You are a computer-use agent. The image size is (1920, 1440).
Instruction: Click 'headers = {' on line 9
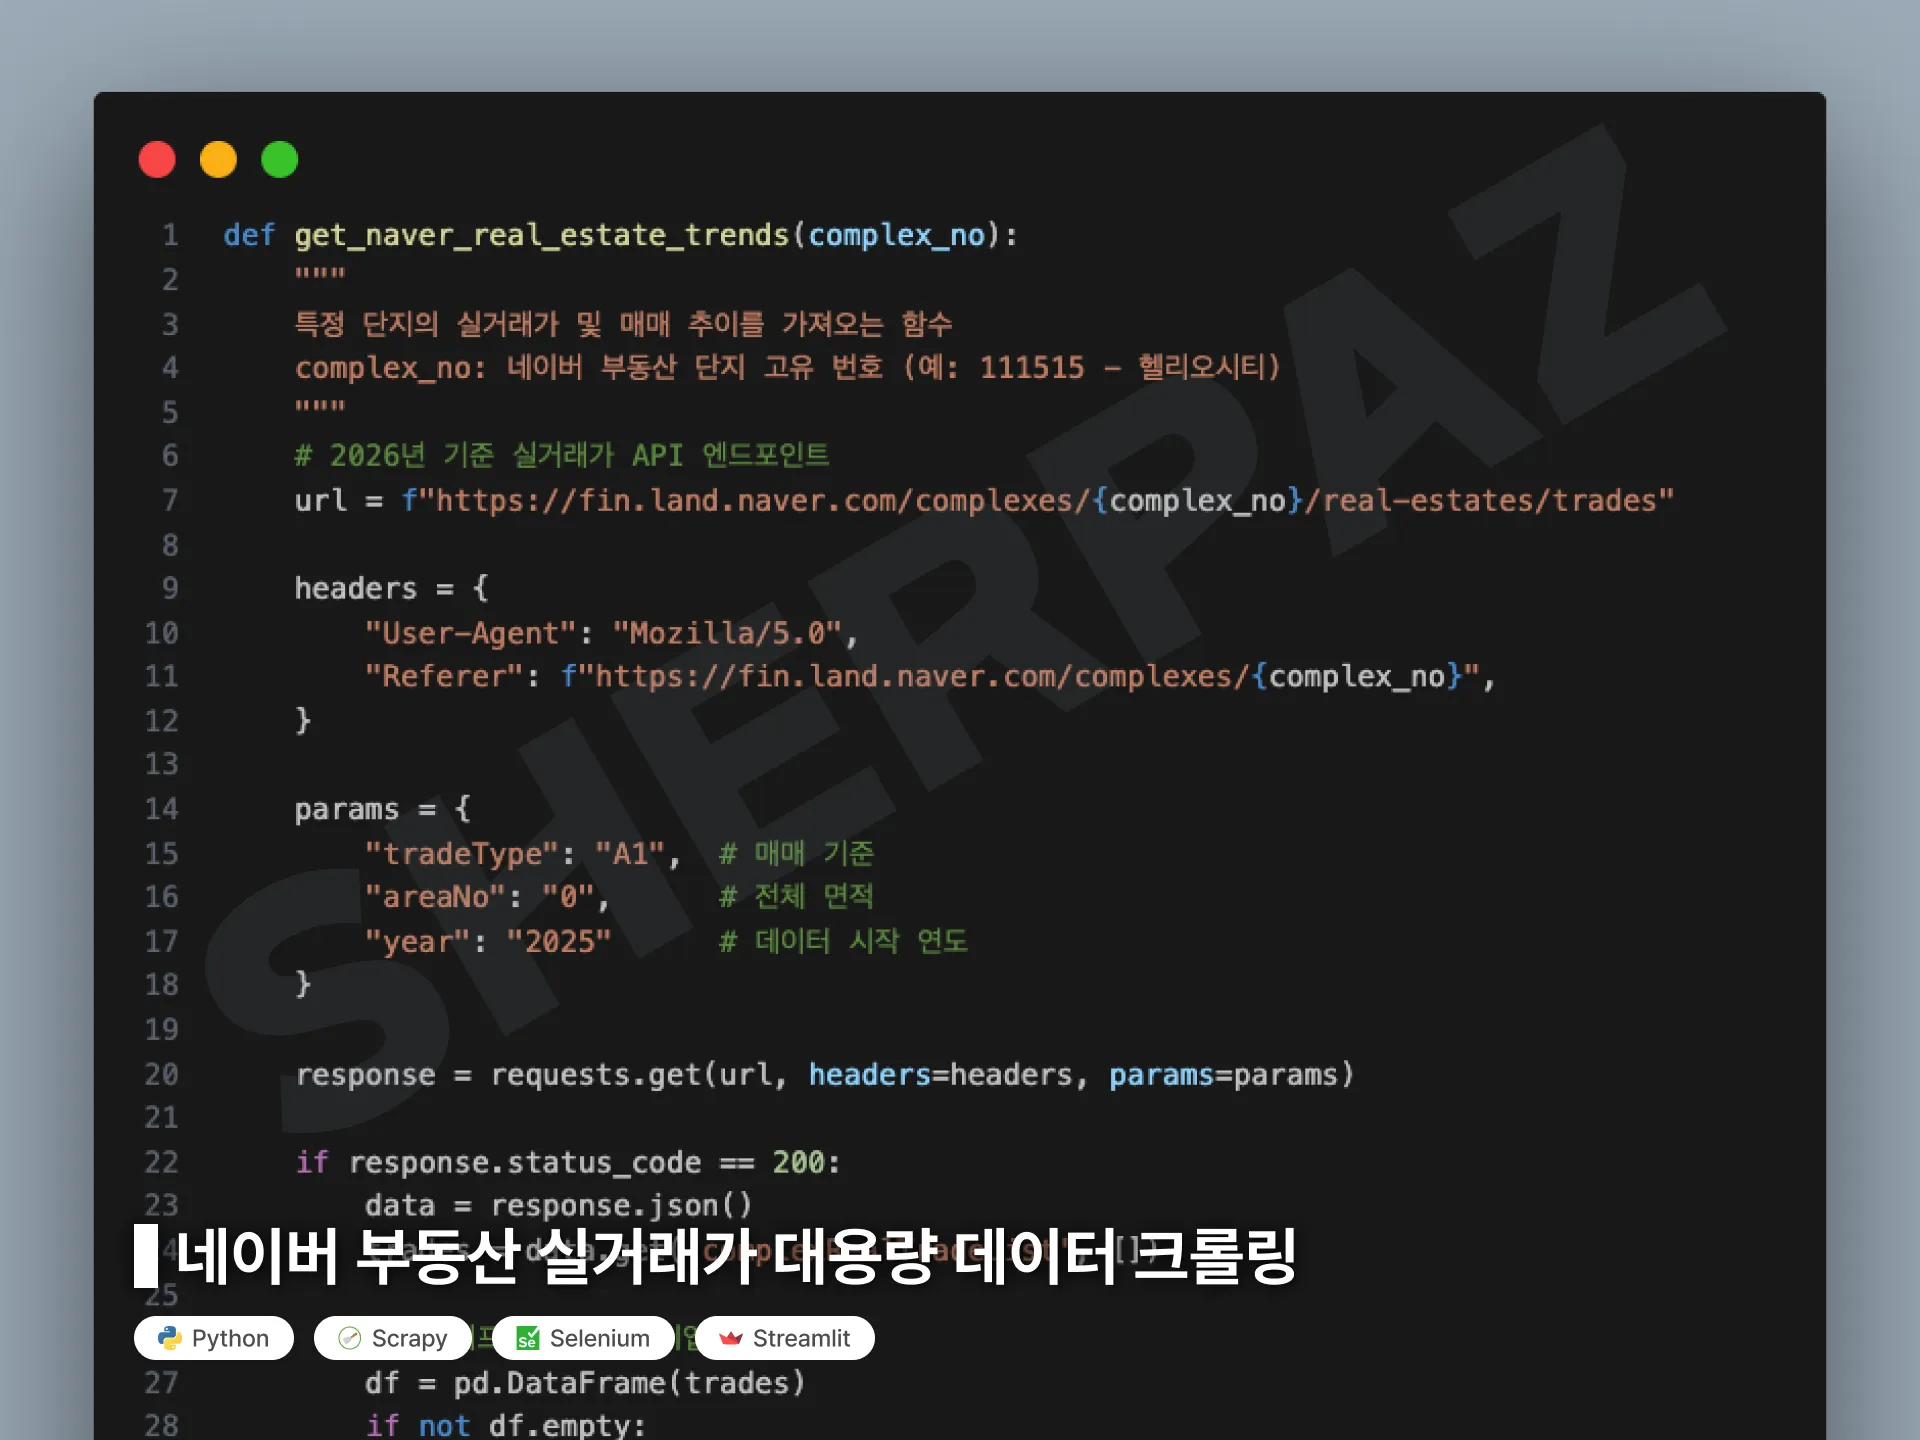392,588
